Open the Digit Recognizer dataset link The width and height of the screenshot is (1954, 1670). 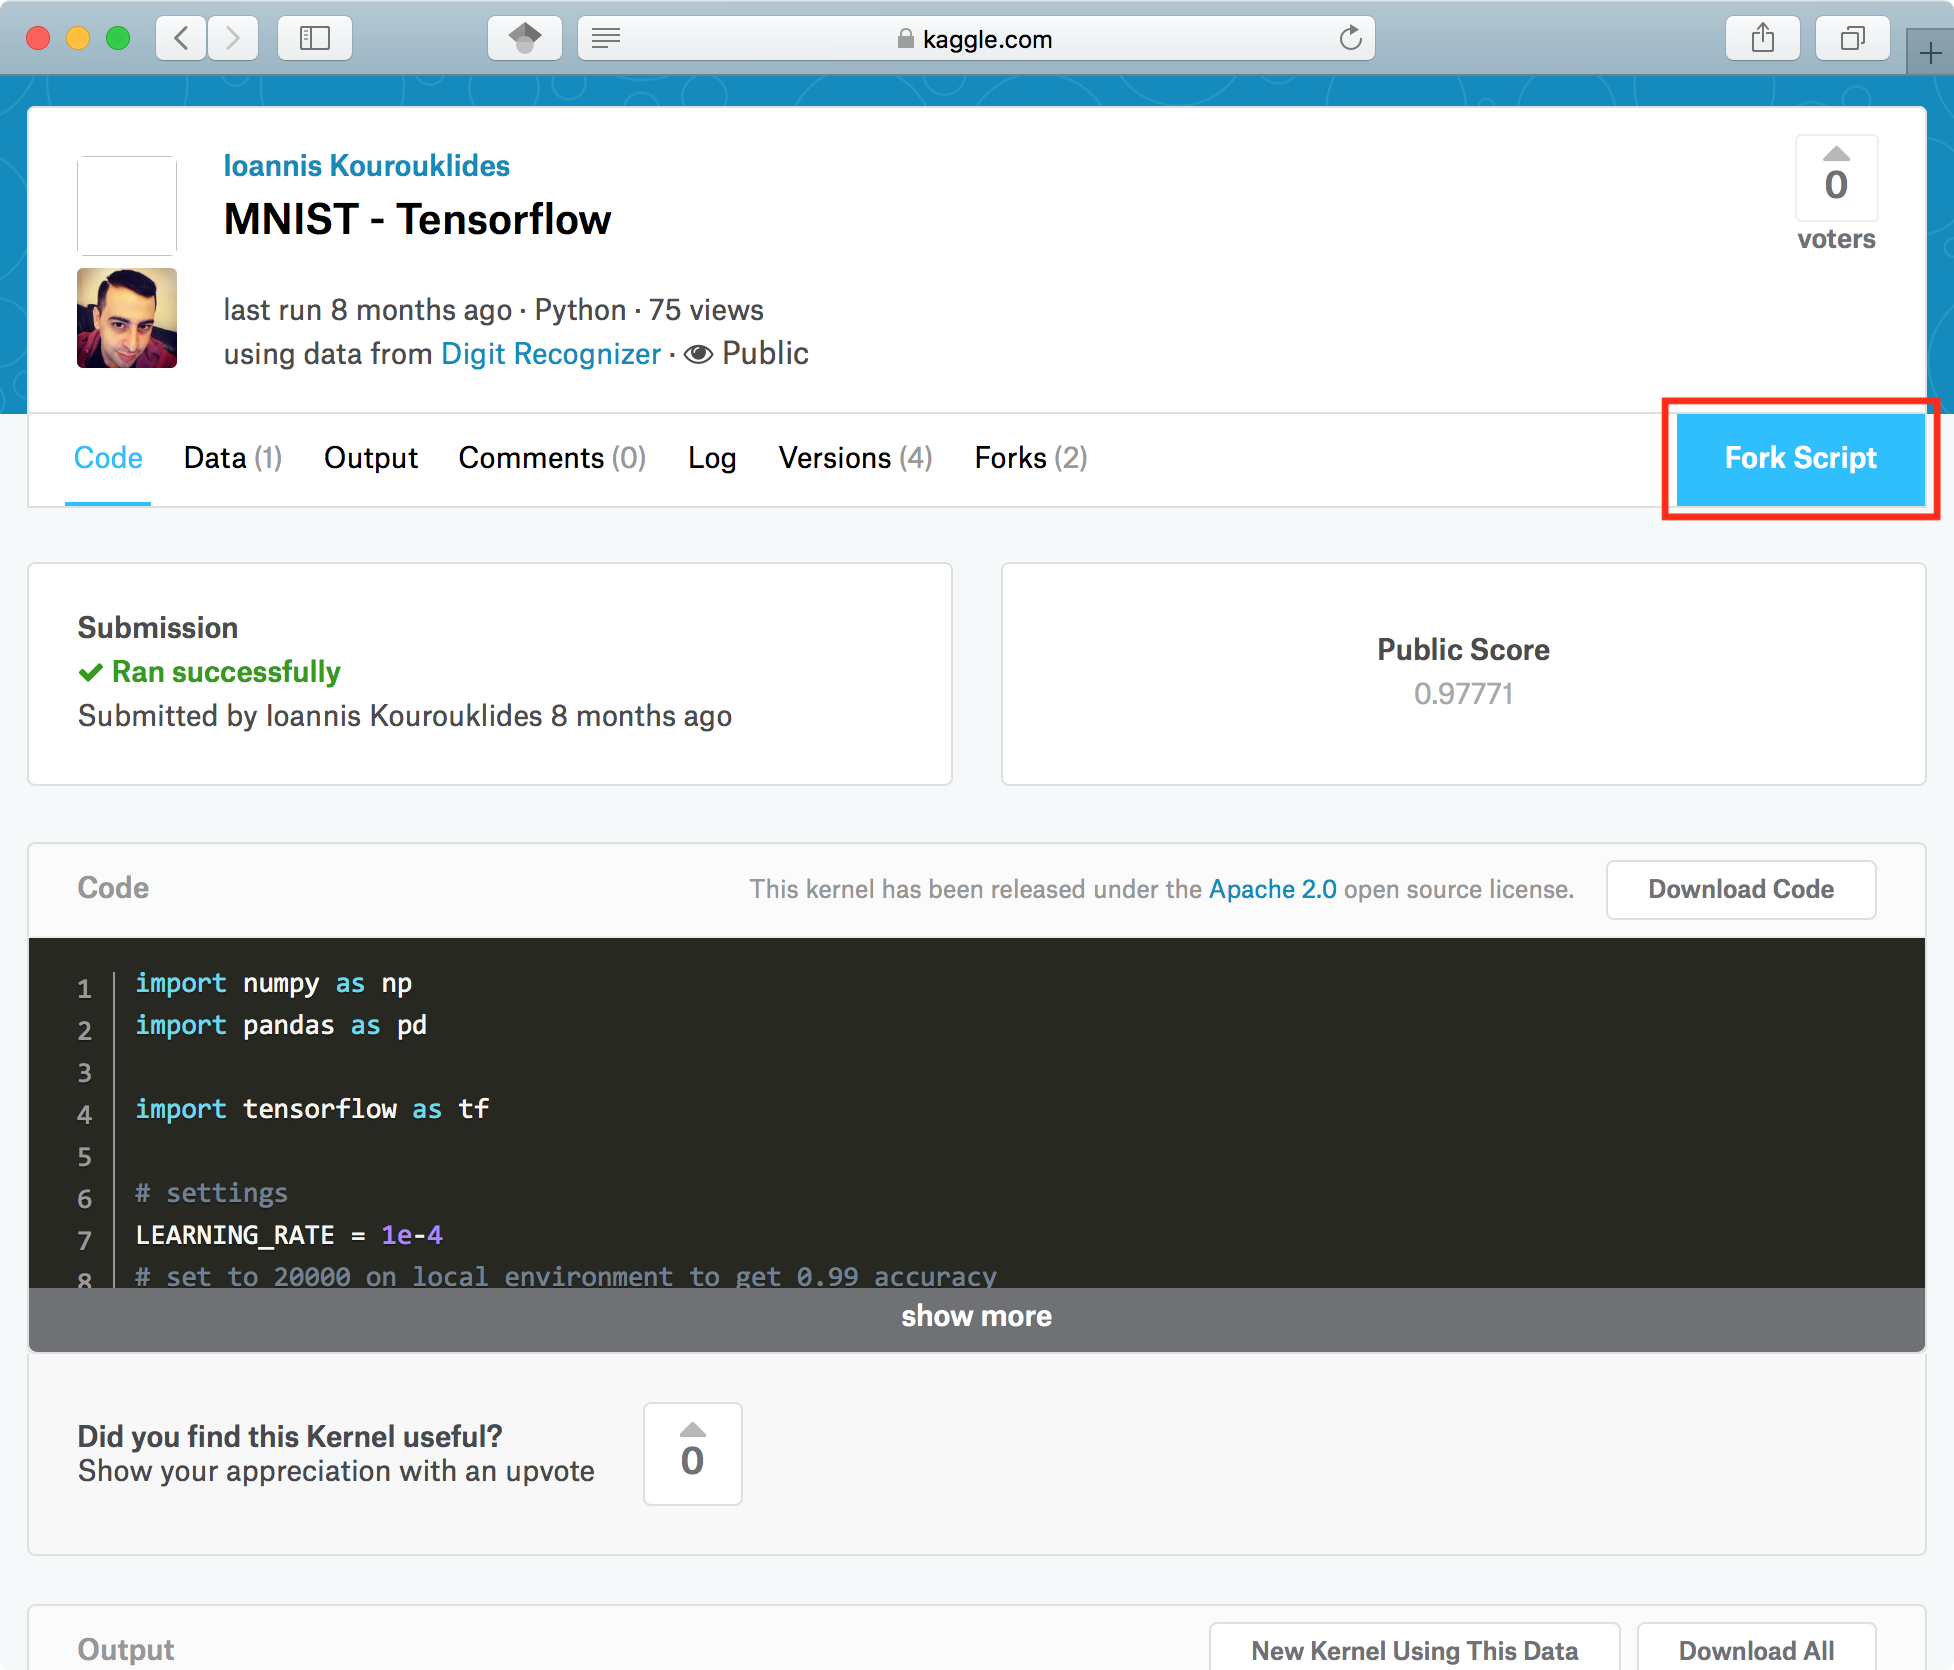(550, 354)
